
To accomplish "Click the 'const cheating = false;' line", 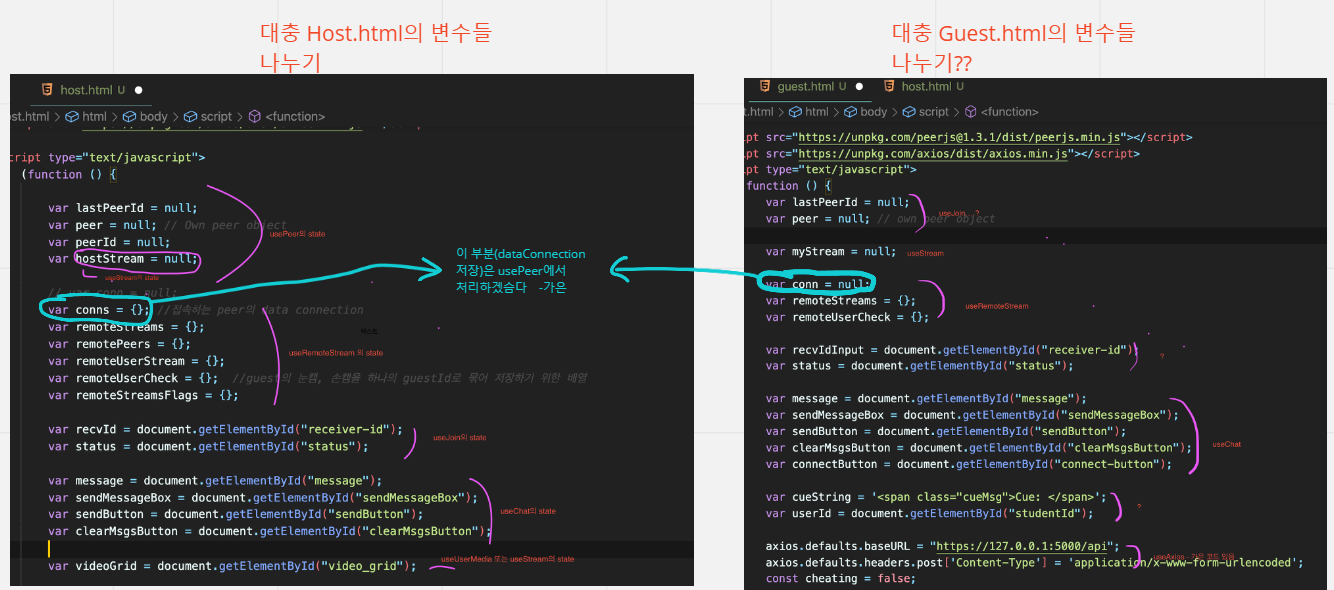I will (x=841, y=578).
